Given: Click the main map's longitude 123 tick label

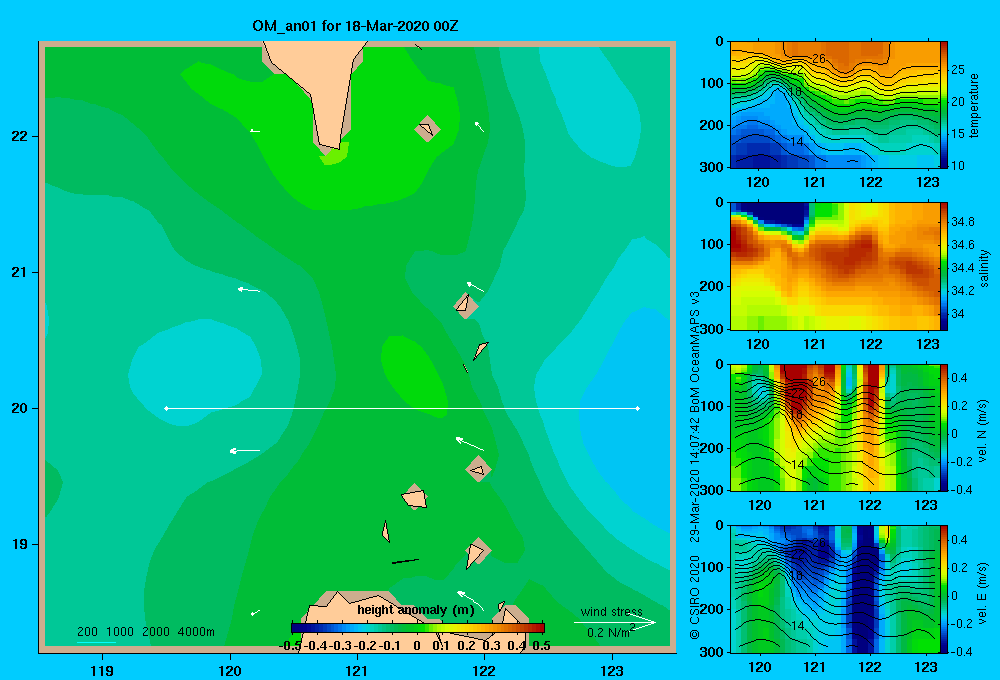Looking at the screenshot, I should (612, 670).
